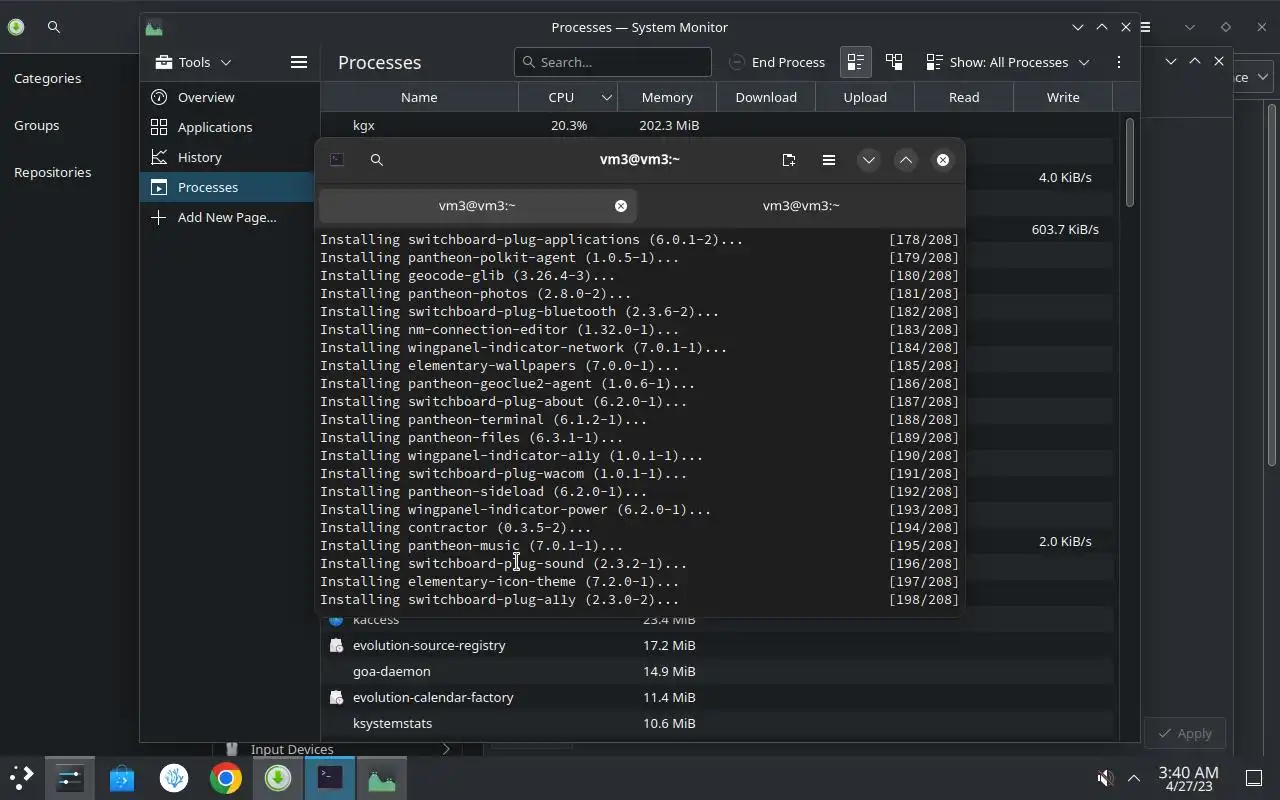The height and width of the screenshot is (800, 1280).
Task: Click the new tab icon in terminal
Action: point(788,160)
